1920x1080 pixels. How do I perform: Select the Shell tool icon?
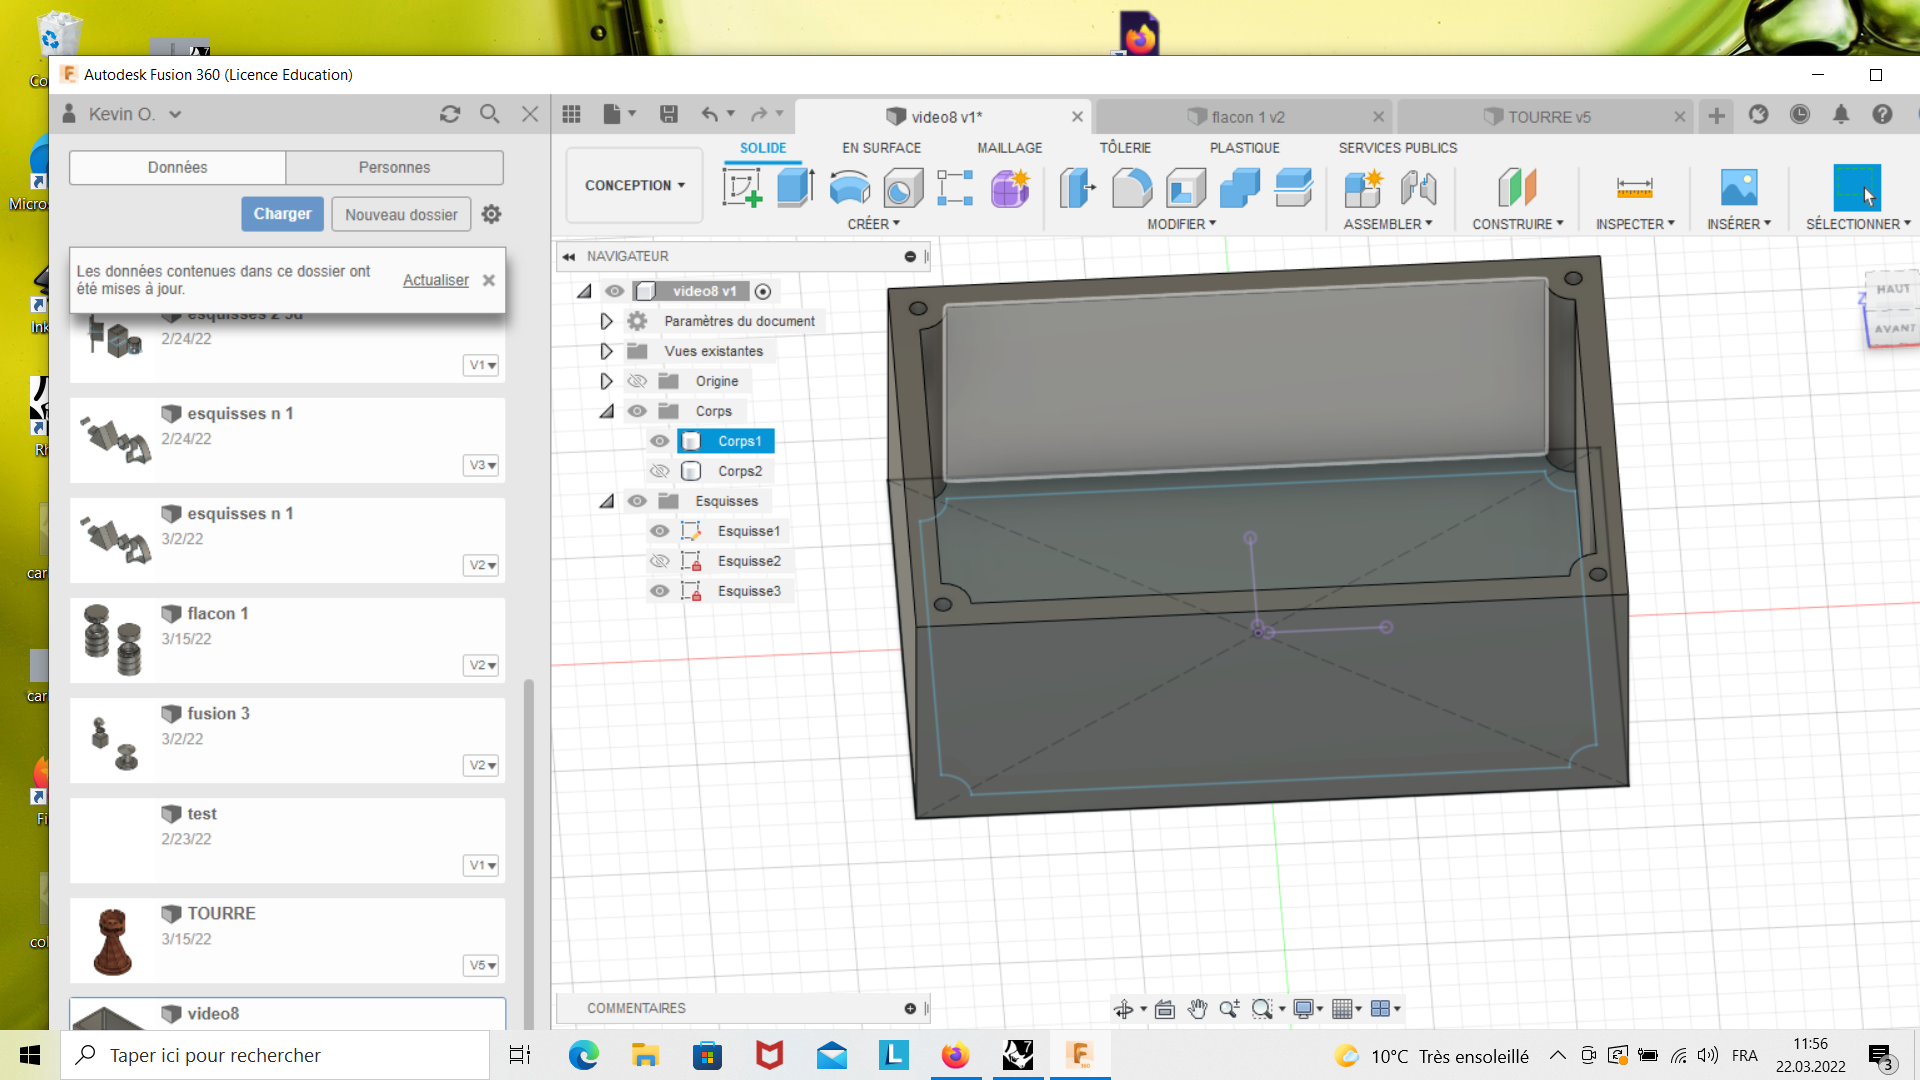[1186, 187]
